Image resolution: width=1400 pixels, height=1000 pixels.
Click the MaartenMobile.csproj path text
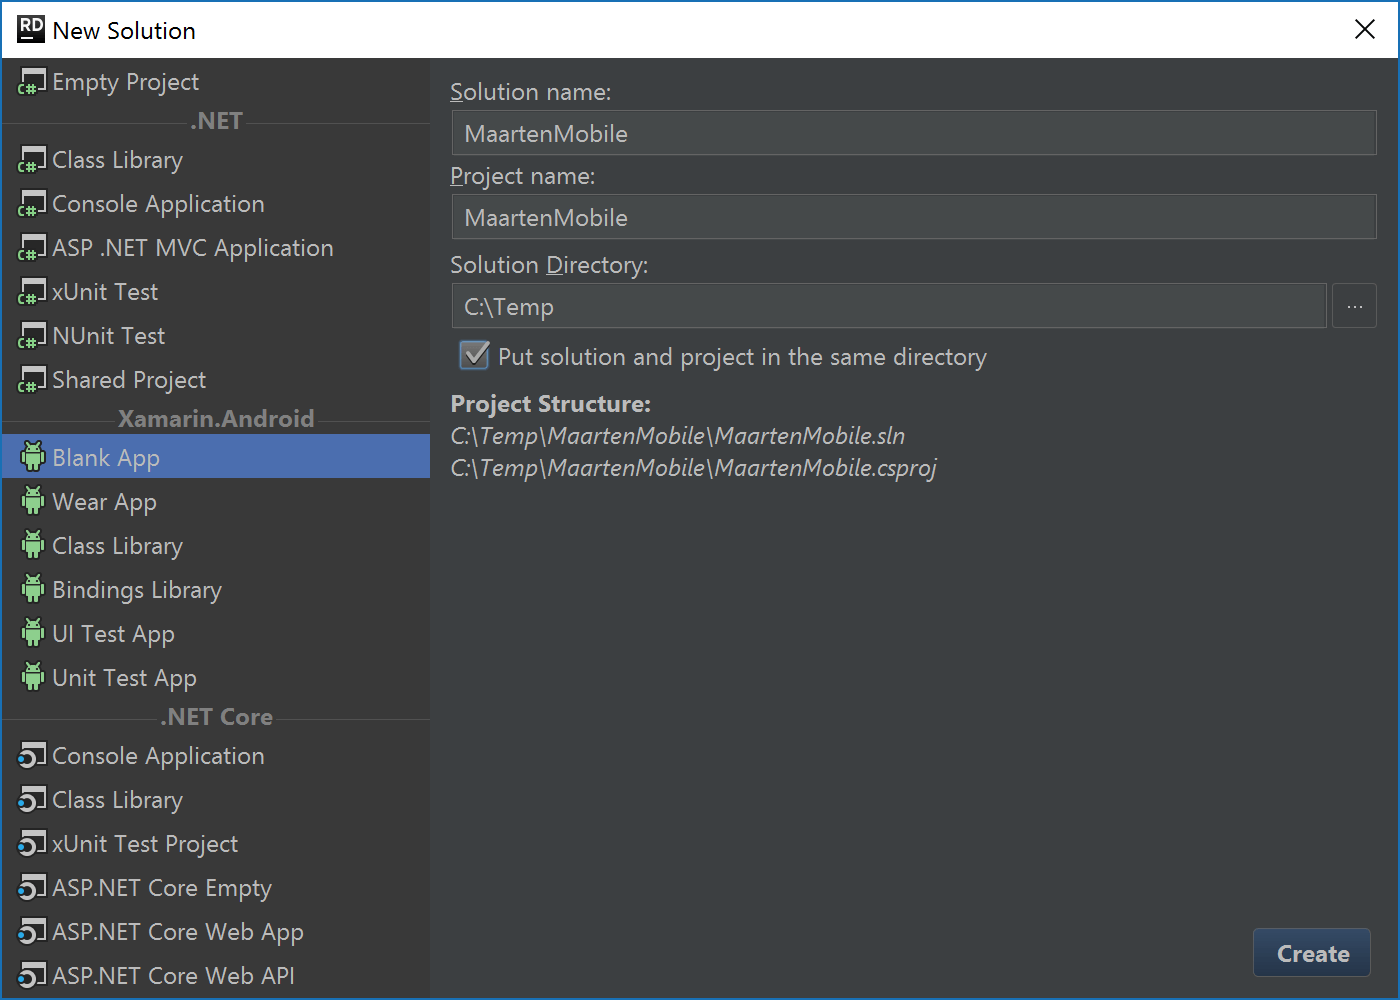tap(694, 468)
